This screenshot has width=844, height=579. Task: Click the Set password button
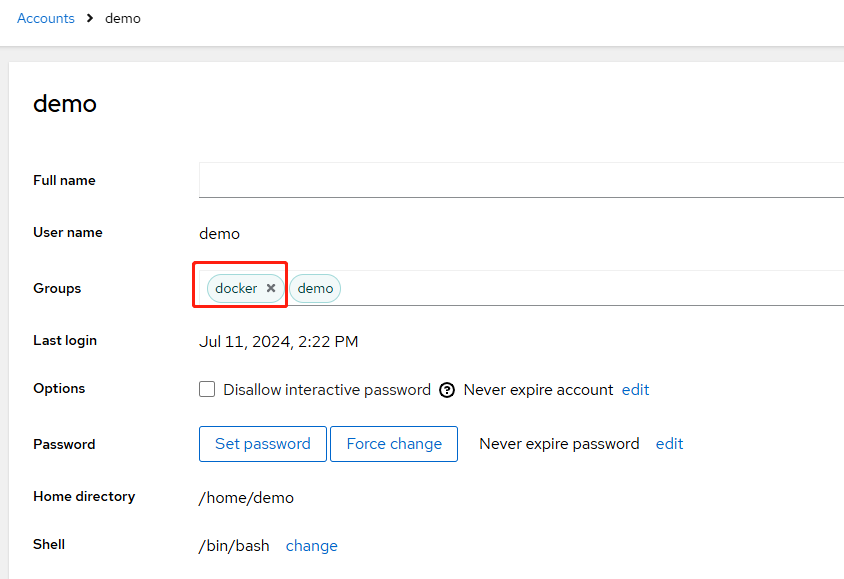pos(262,444)
